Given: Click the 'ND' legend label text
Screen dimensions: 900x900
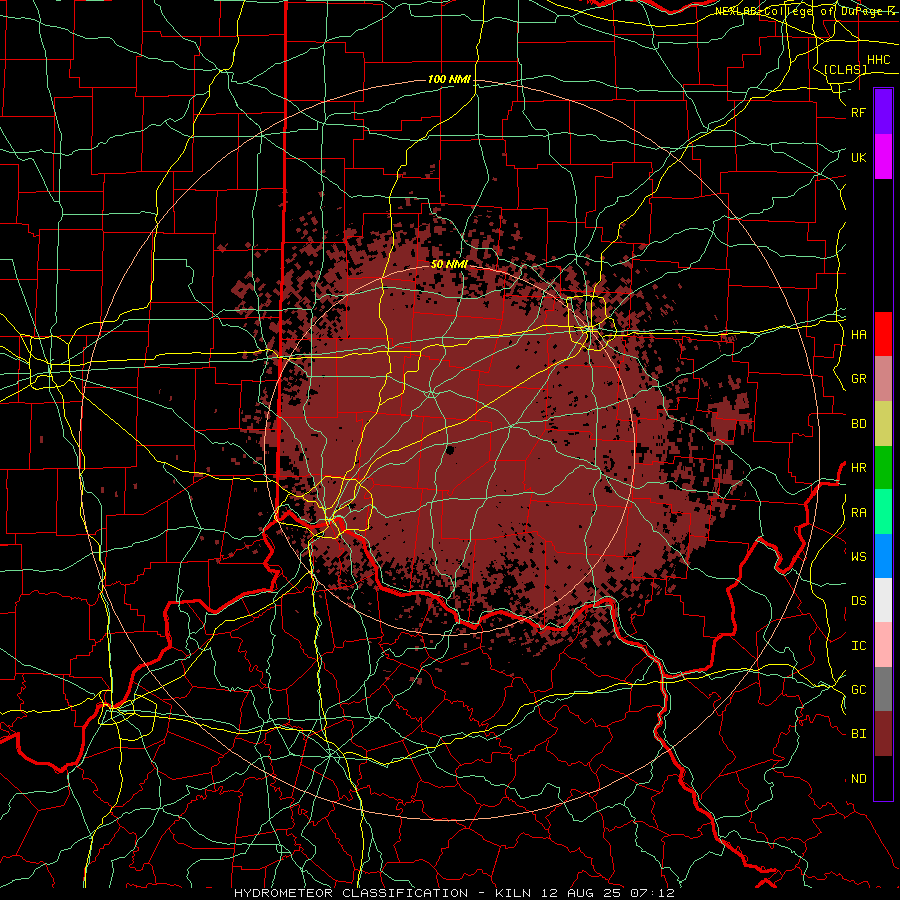Looking at the screenshot, I should tap(858, 779).
